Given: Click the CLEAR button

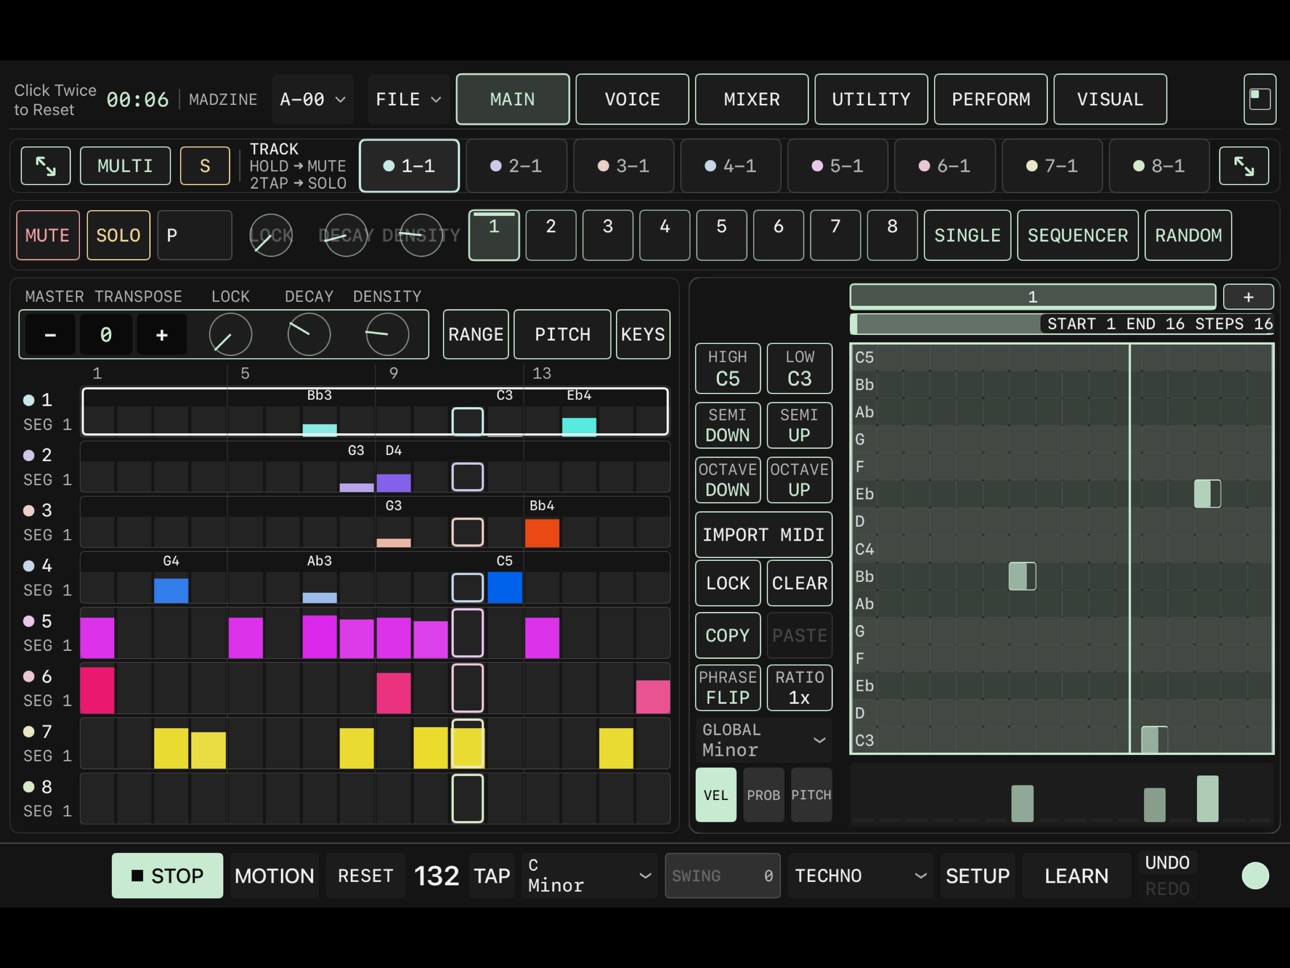Looking at the screenshot, I should coord(800,584).
